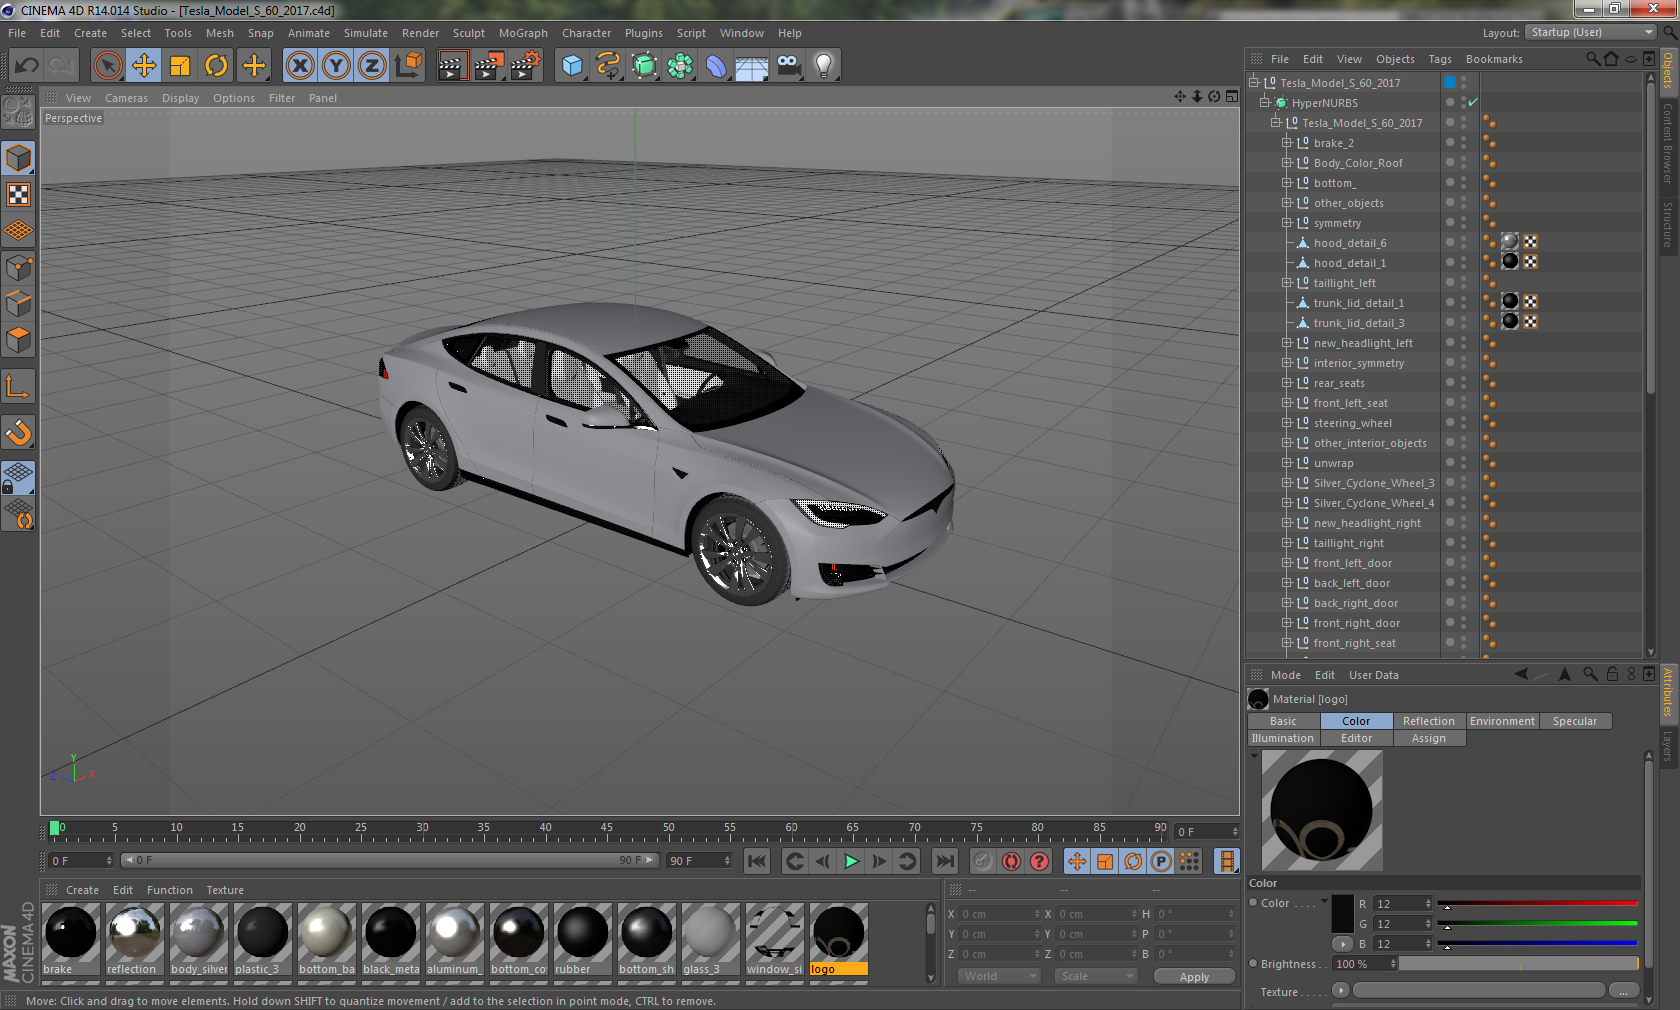Activate the Scale tool
The height and width of the screenshot is (1010, 1680).
pyautogui.click(x=180, y=66)
